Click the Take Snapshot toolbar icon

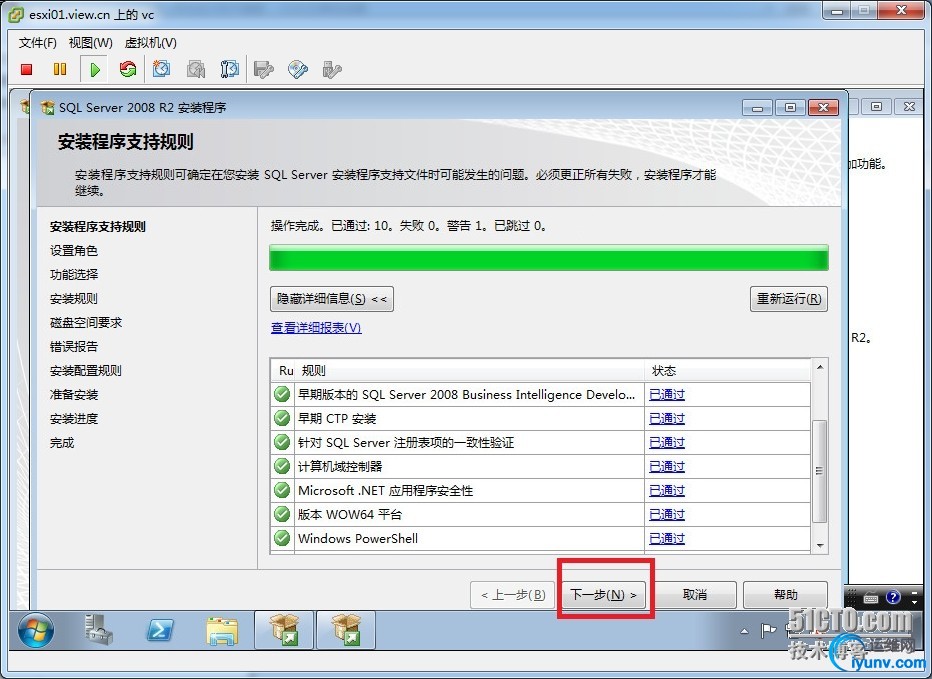[161, 70]
